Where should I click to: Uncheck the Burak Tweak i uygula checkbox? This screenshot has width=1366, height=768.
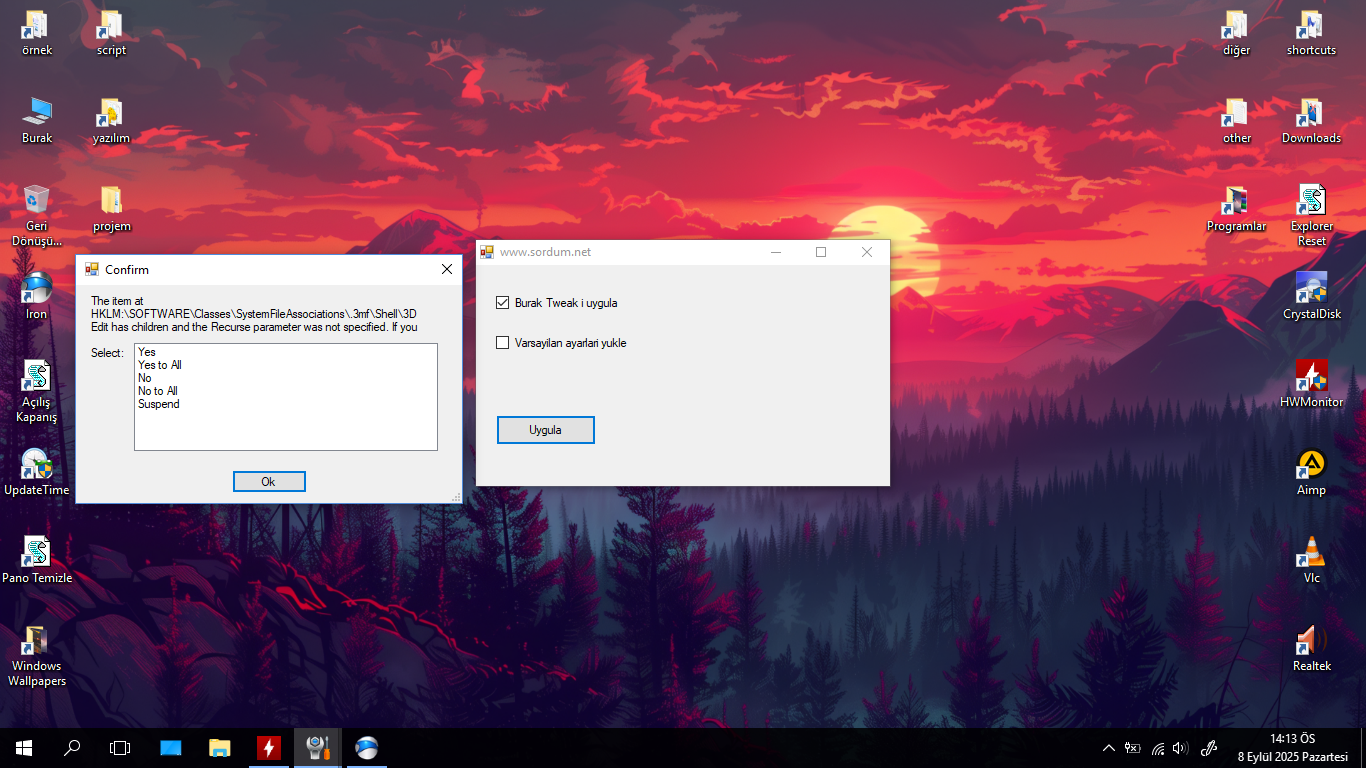[x=503, y=303]
